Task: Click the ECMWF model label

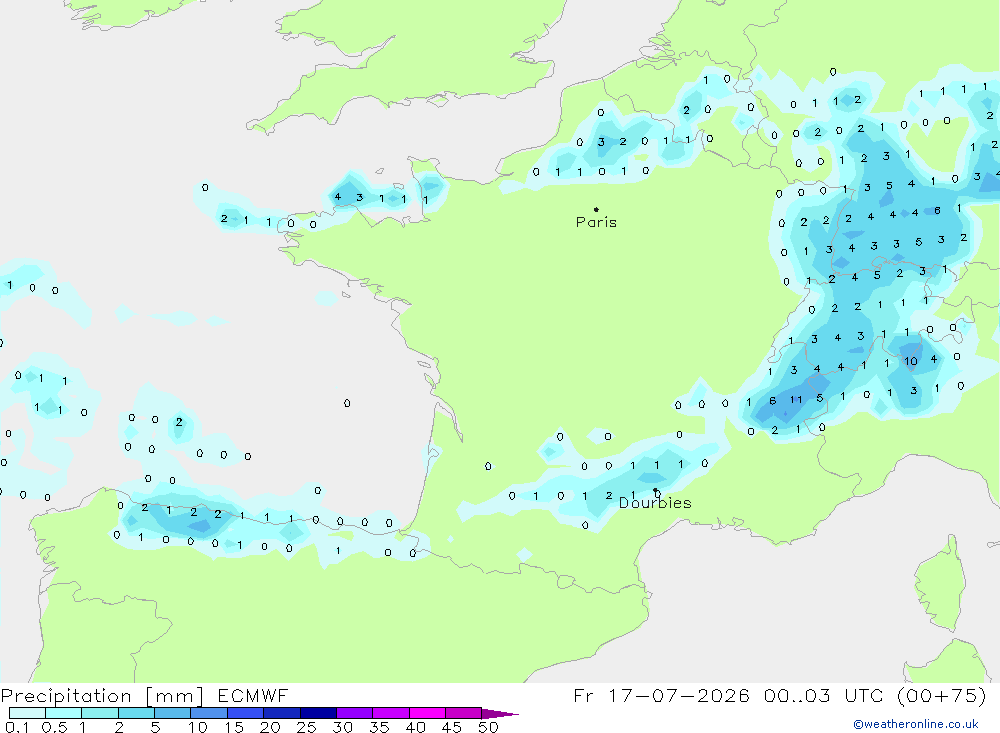Action: (x=253, y=696)
